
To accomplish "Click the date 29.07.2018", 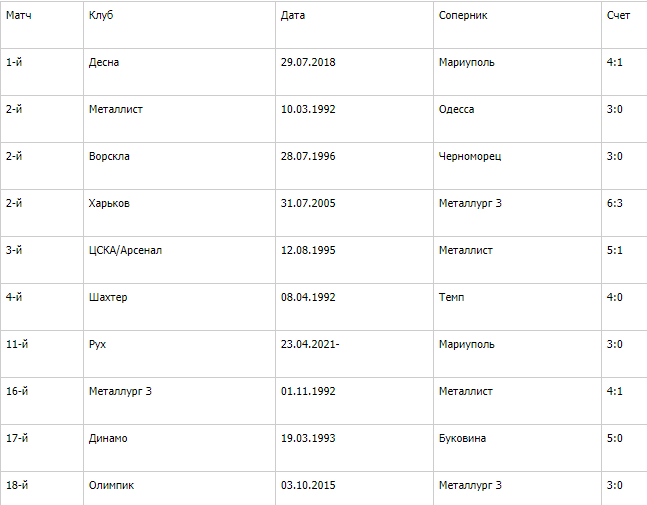I will (308, 62).
